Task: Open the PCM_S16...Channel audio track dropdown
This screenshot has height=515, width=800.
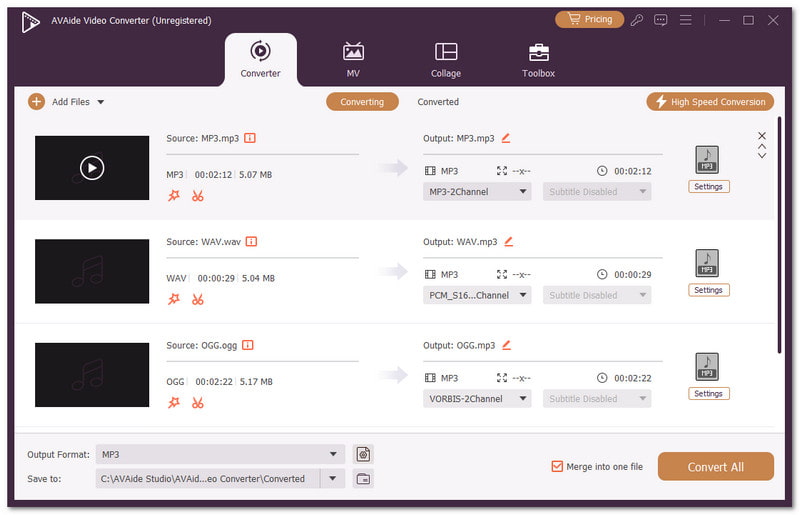Action: click(477, 295)
